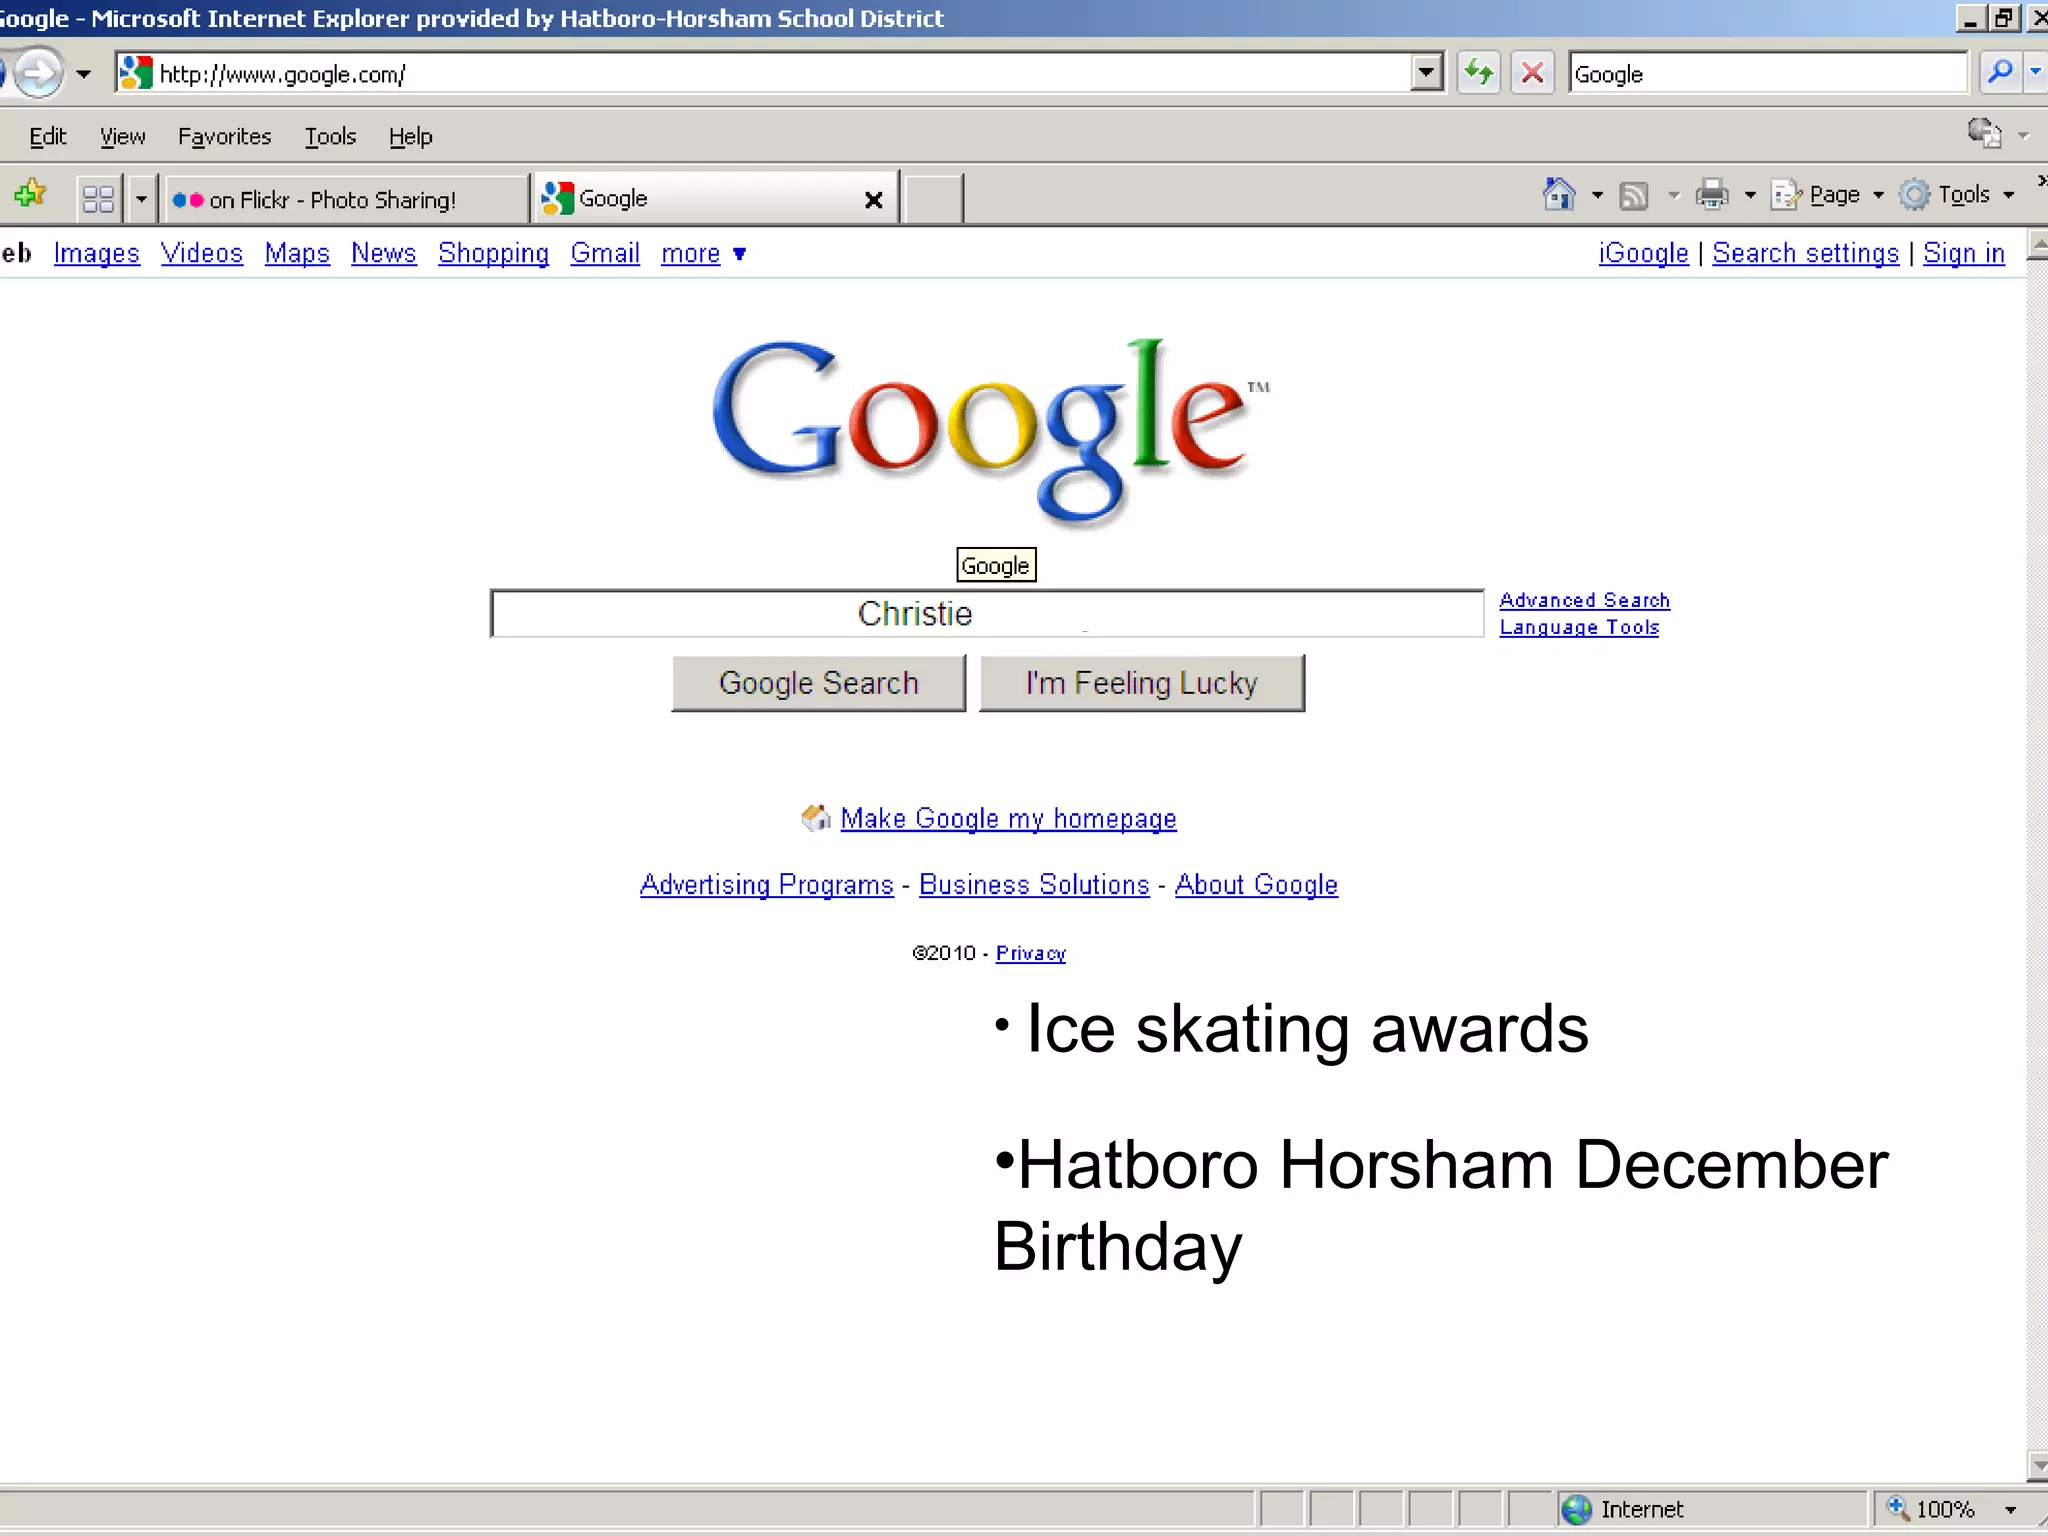This screenshot has height=1536, width=2048.
Task: Open the Page menu in command bar
Action: 1827,195
